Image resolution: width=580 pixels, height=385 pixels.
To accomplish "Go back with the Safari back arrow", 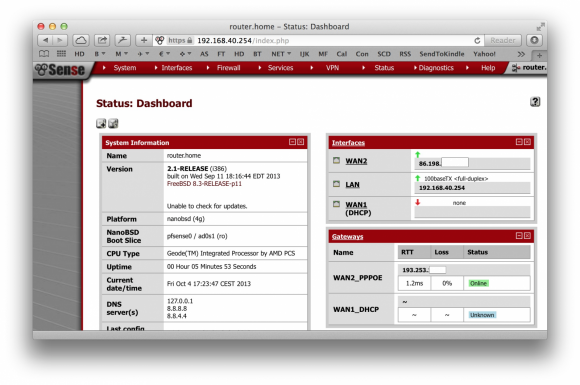I will pyautogui.click(x=45, y=40).
